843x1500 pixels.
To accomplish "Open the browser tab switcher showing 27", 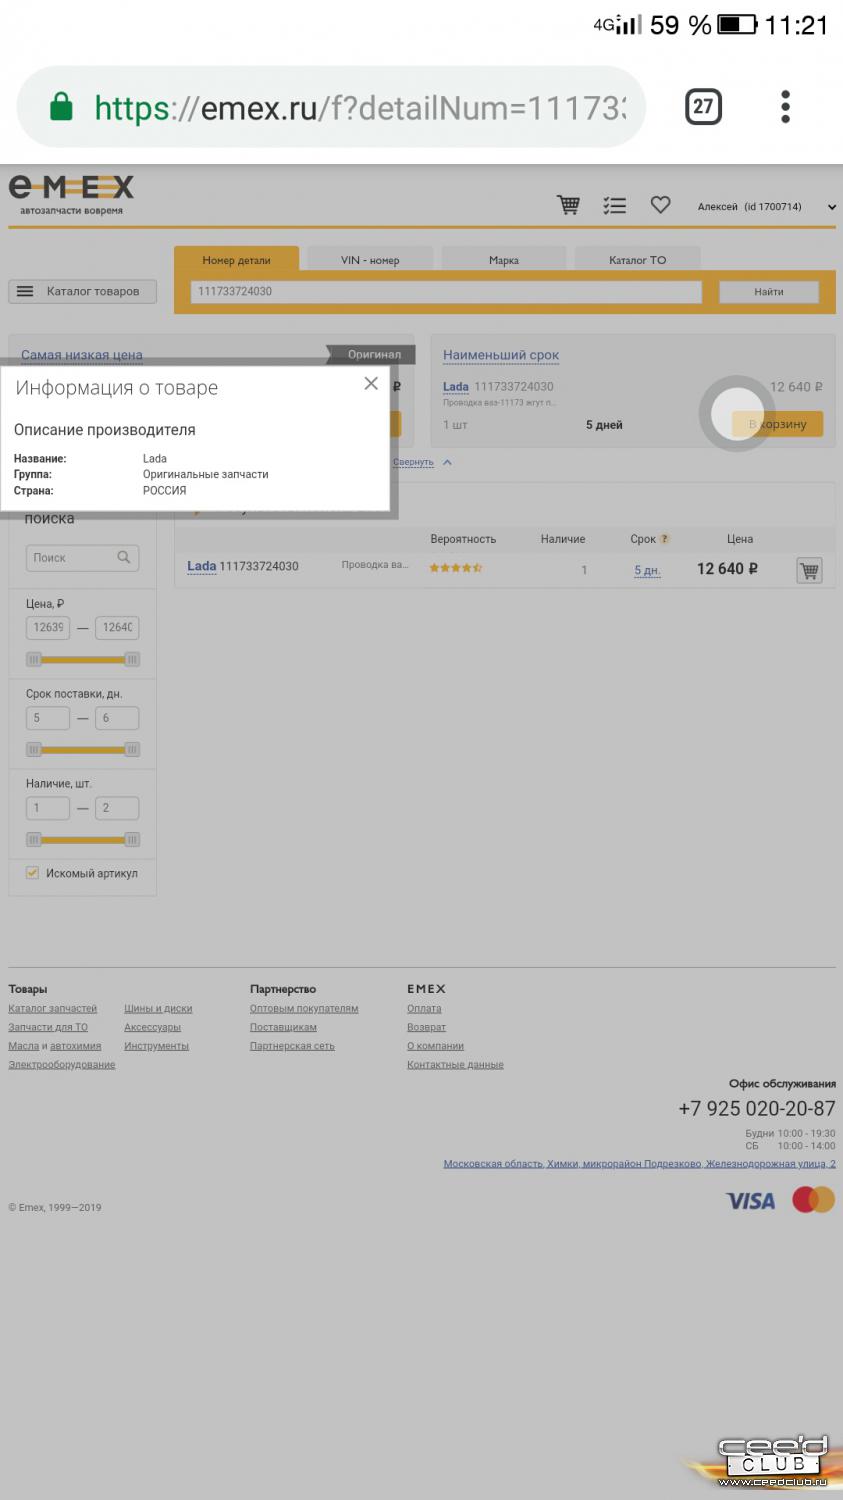I will coord(703,107).
